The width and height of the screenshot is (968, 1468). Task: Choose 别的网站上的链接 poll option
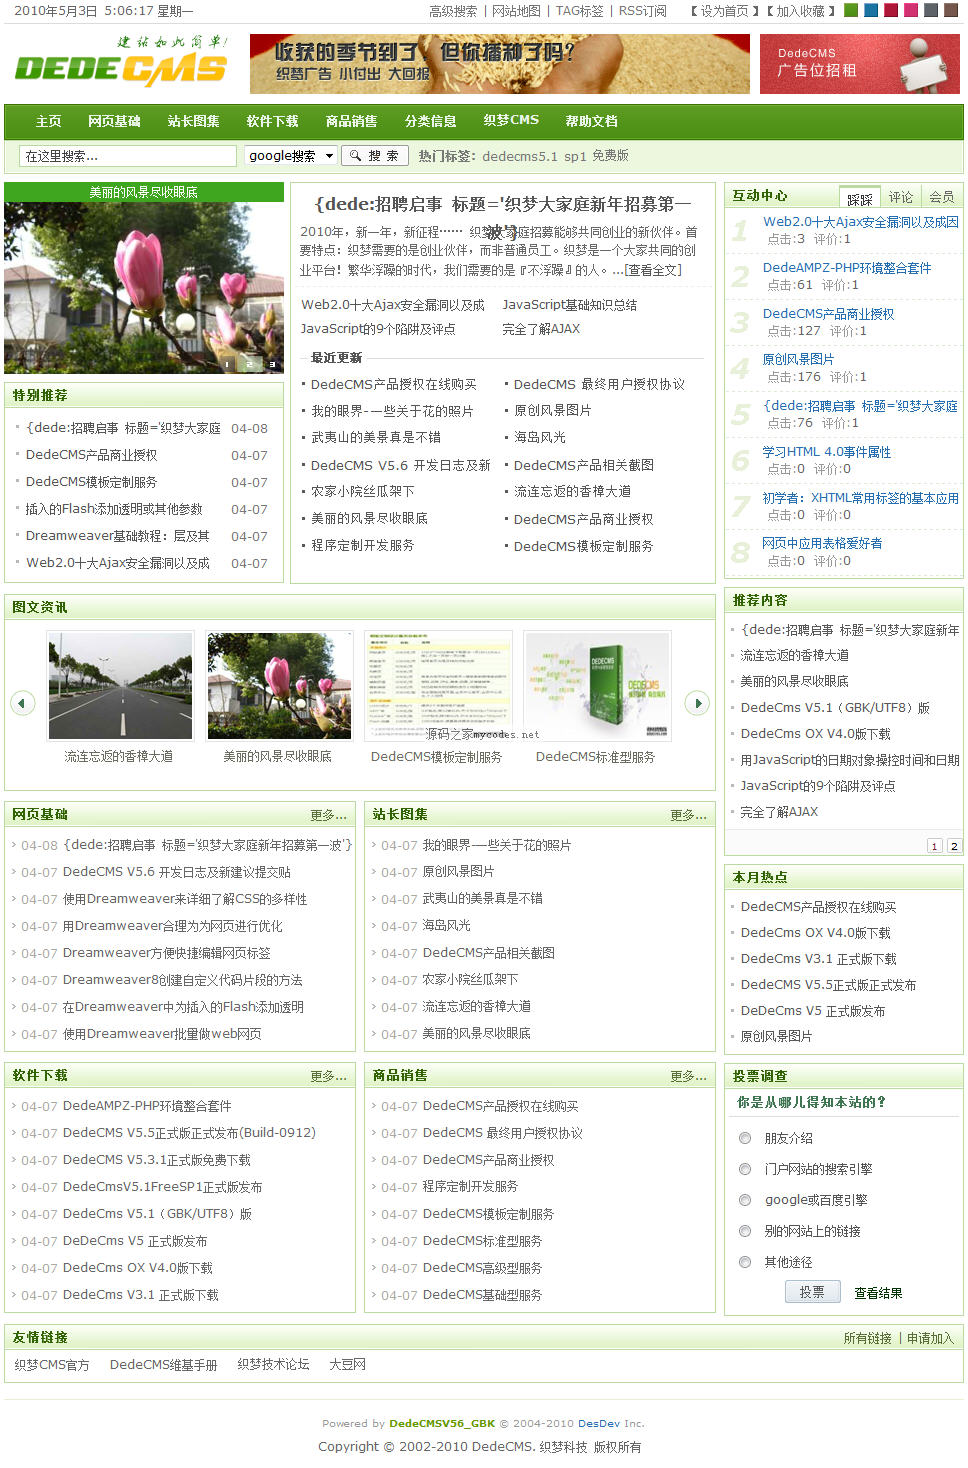pyautogui.click(x=745, y=1231)
